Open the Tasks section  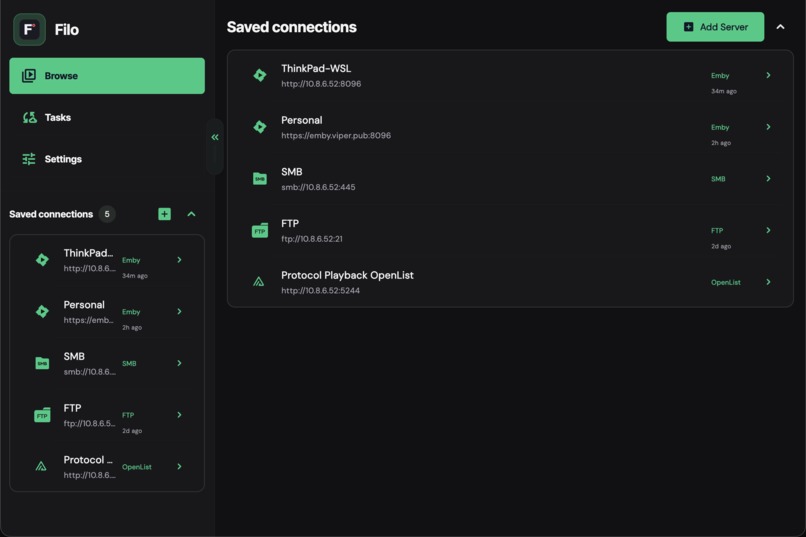[107, 117]
